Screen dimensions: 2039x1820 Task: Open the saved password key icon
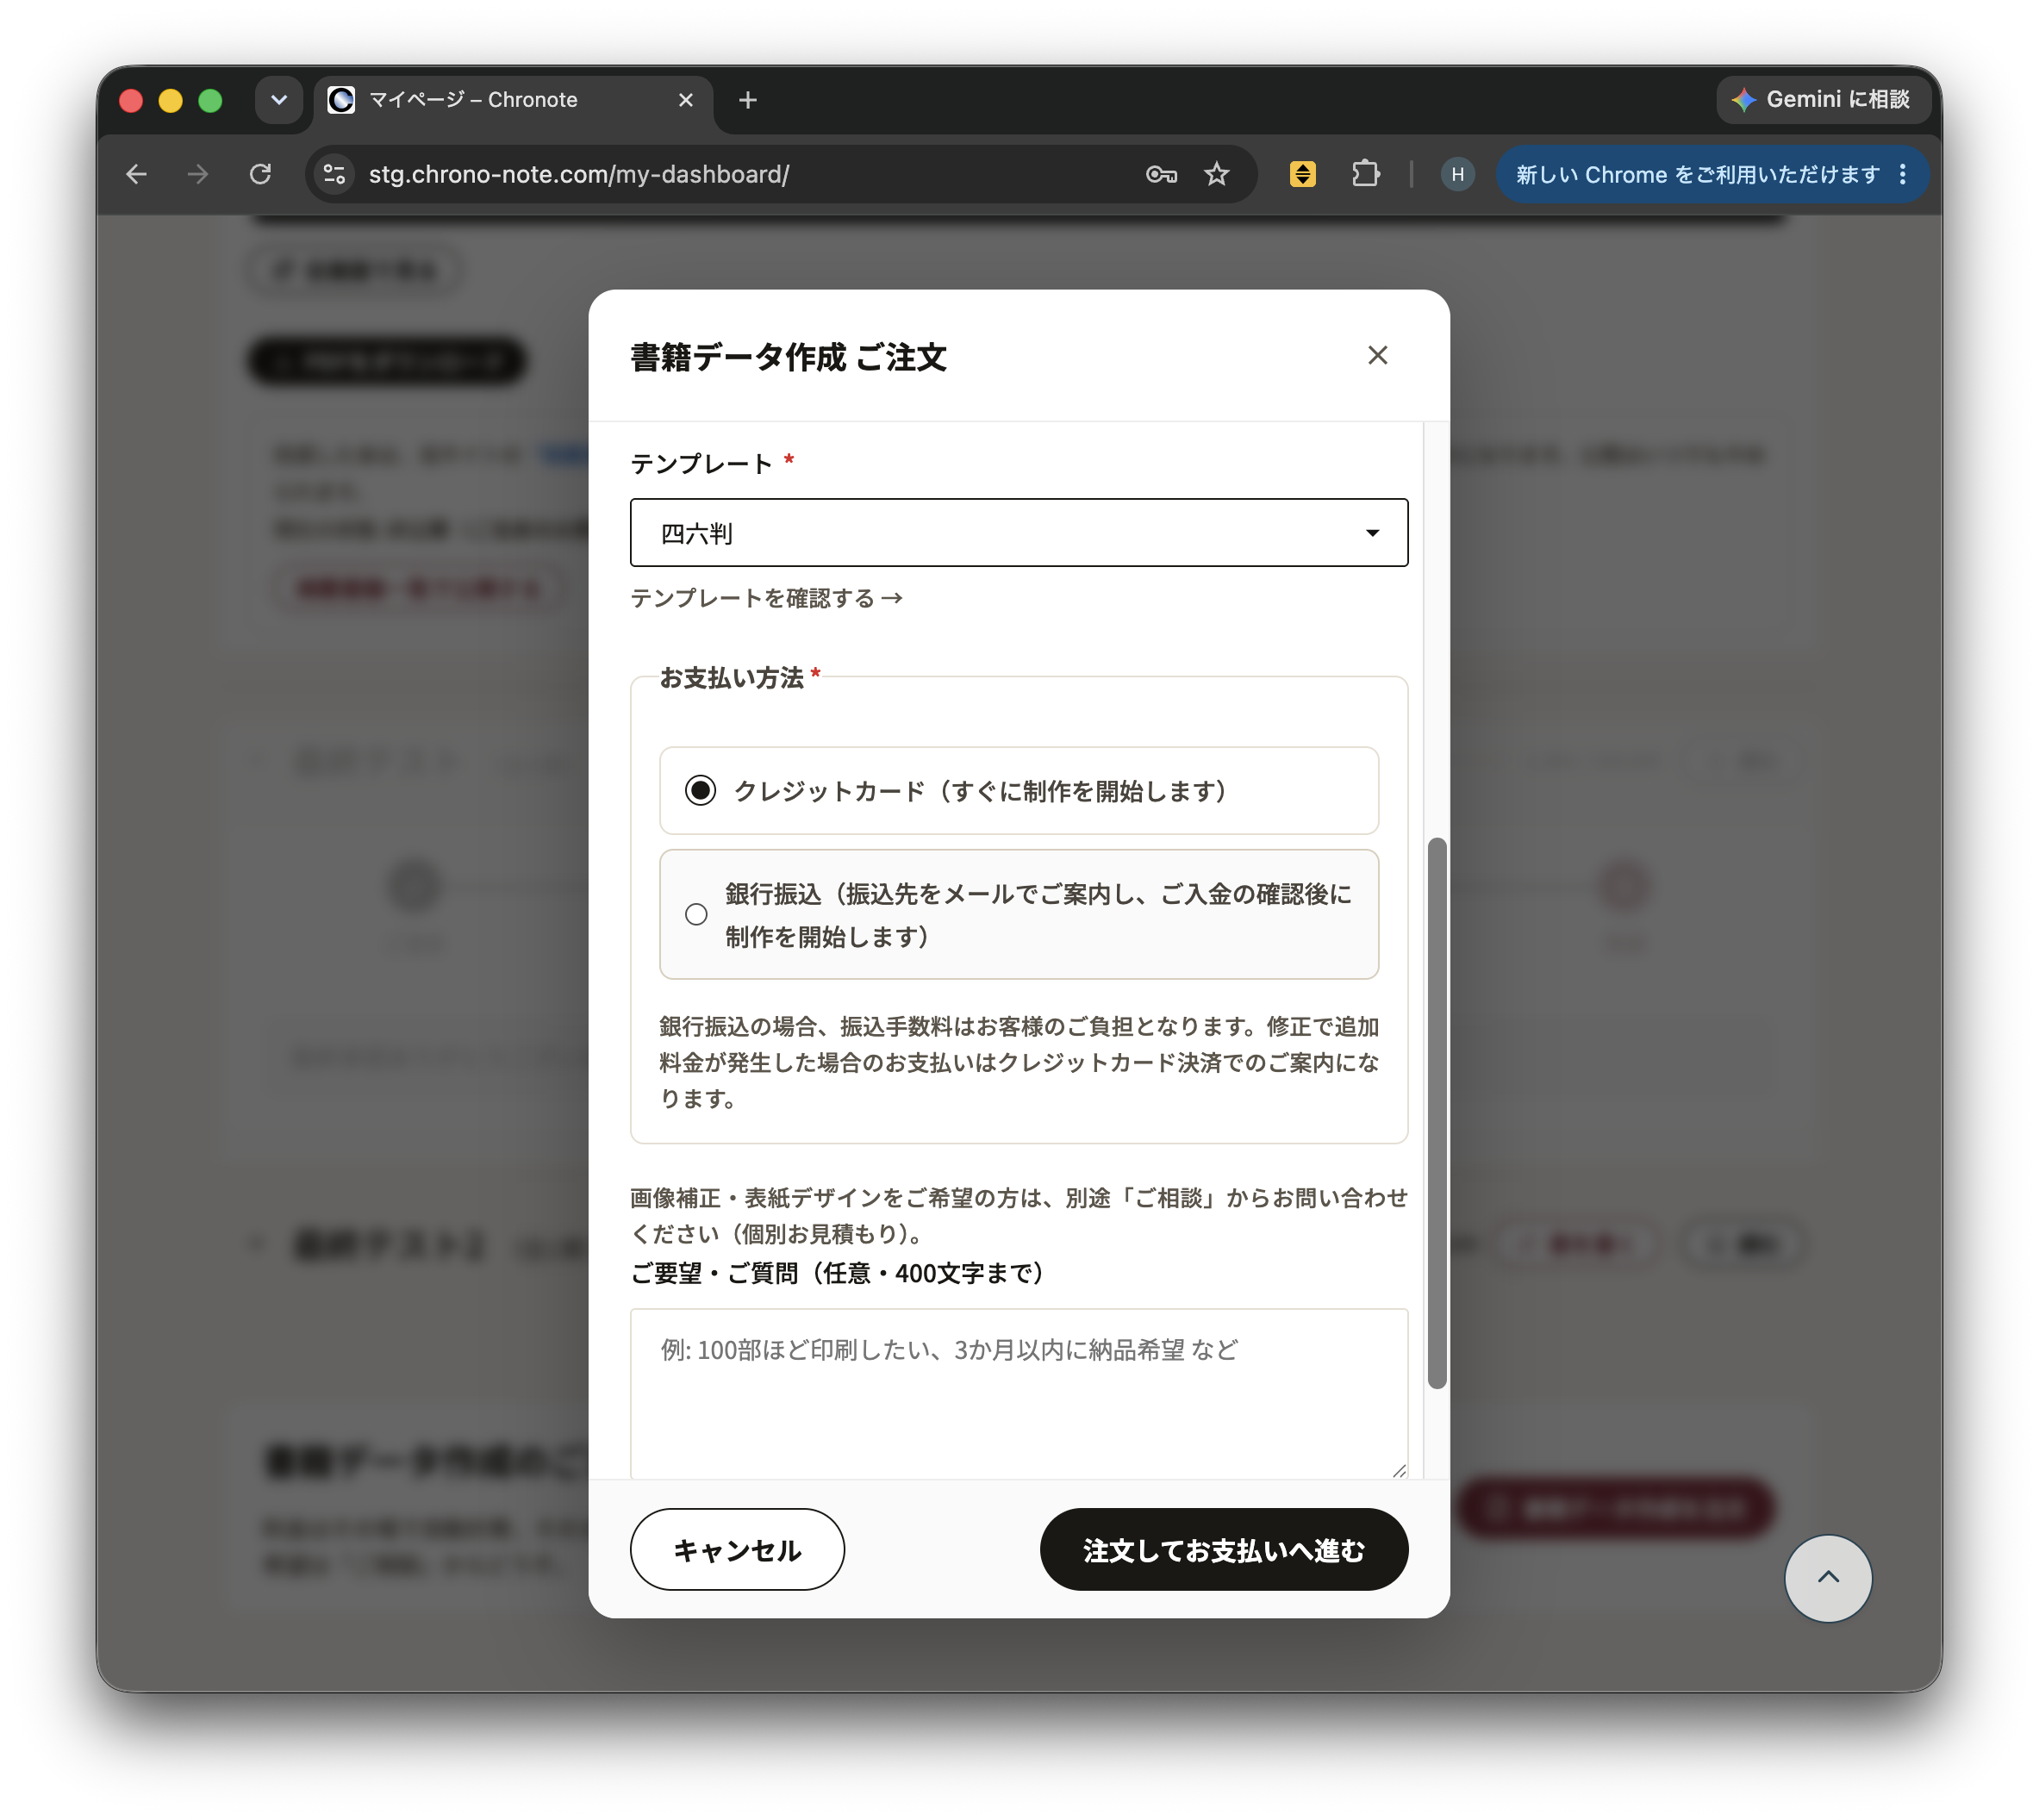point(1160,175)
